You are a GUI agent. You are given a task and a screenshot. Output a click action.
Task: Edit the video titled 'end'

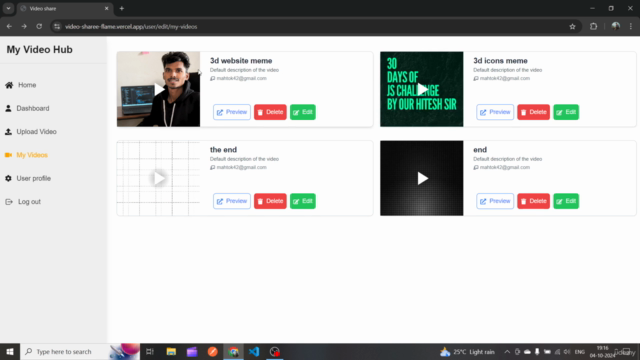click(566, 201)
